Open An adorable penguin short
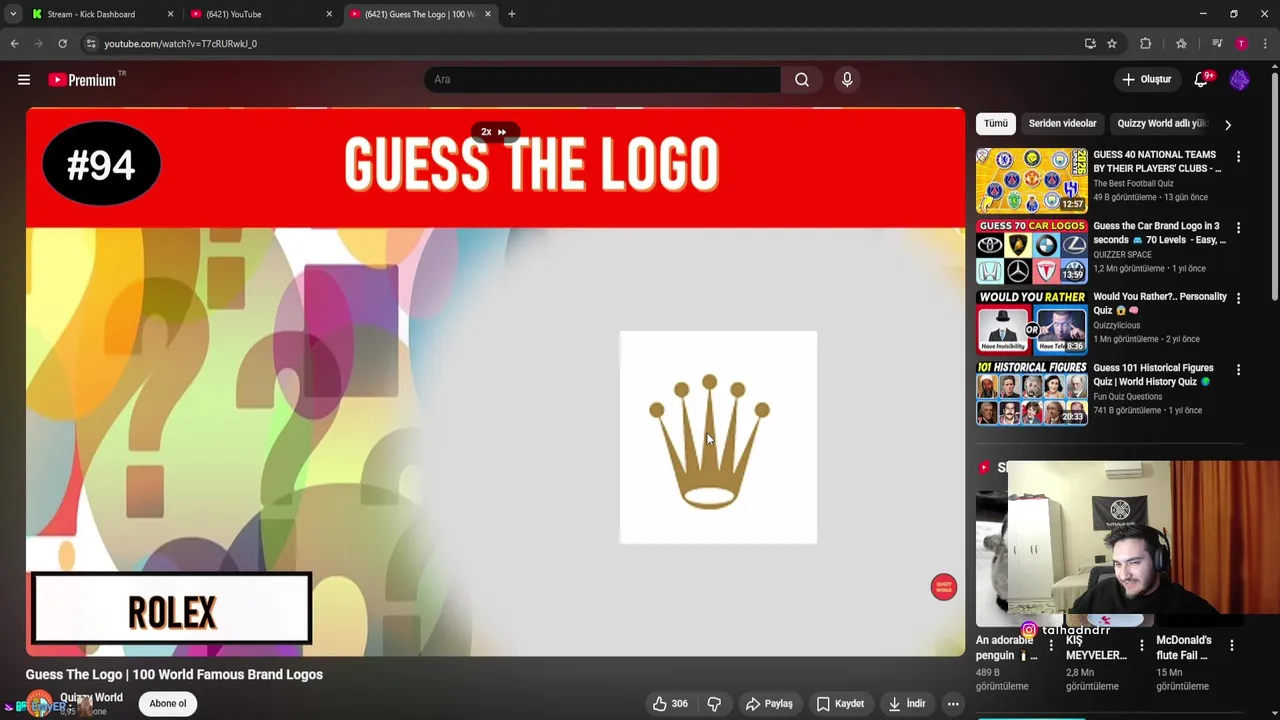This screenshot has width=1280, height=720. point(1006,647)
